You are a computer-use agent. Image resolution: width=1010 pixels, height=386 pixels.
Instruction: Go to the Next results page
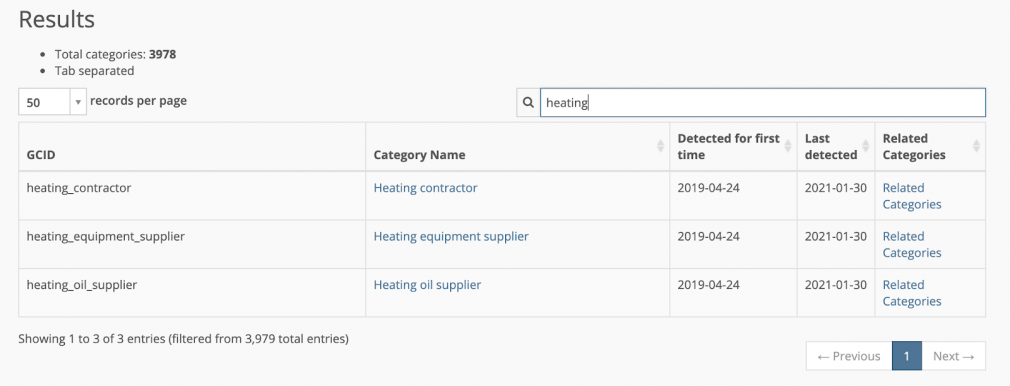pos(953,356)
